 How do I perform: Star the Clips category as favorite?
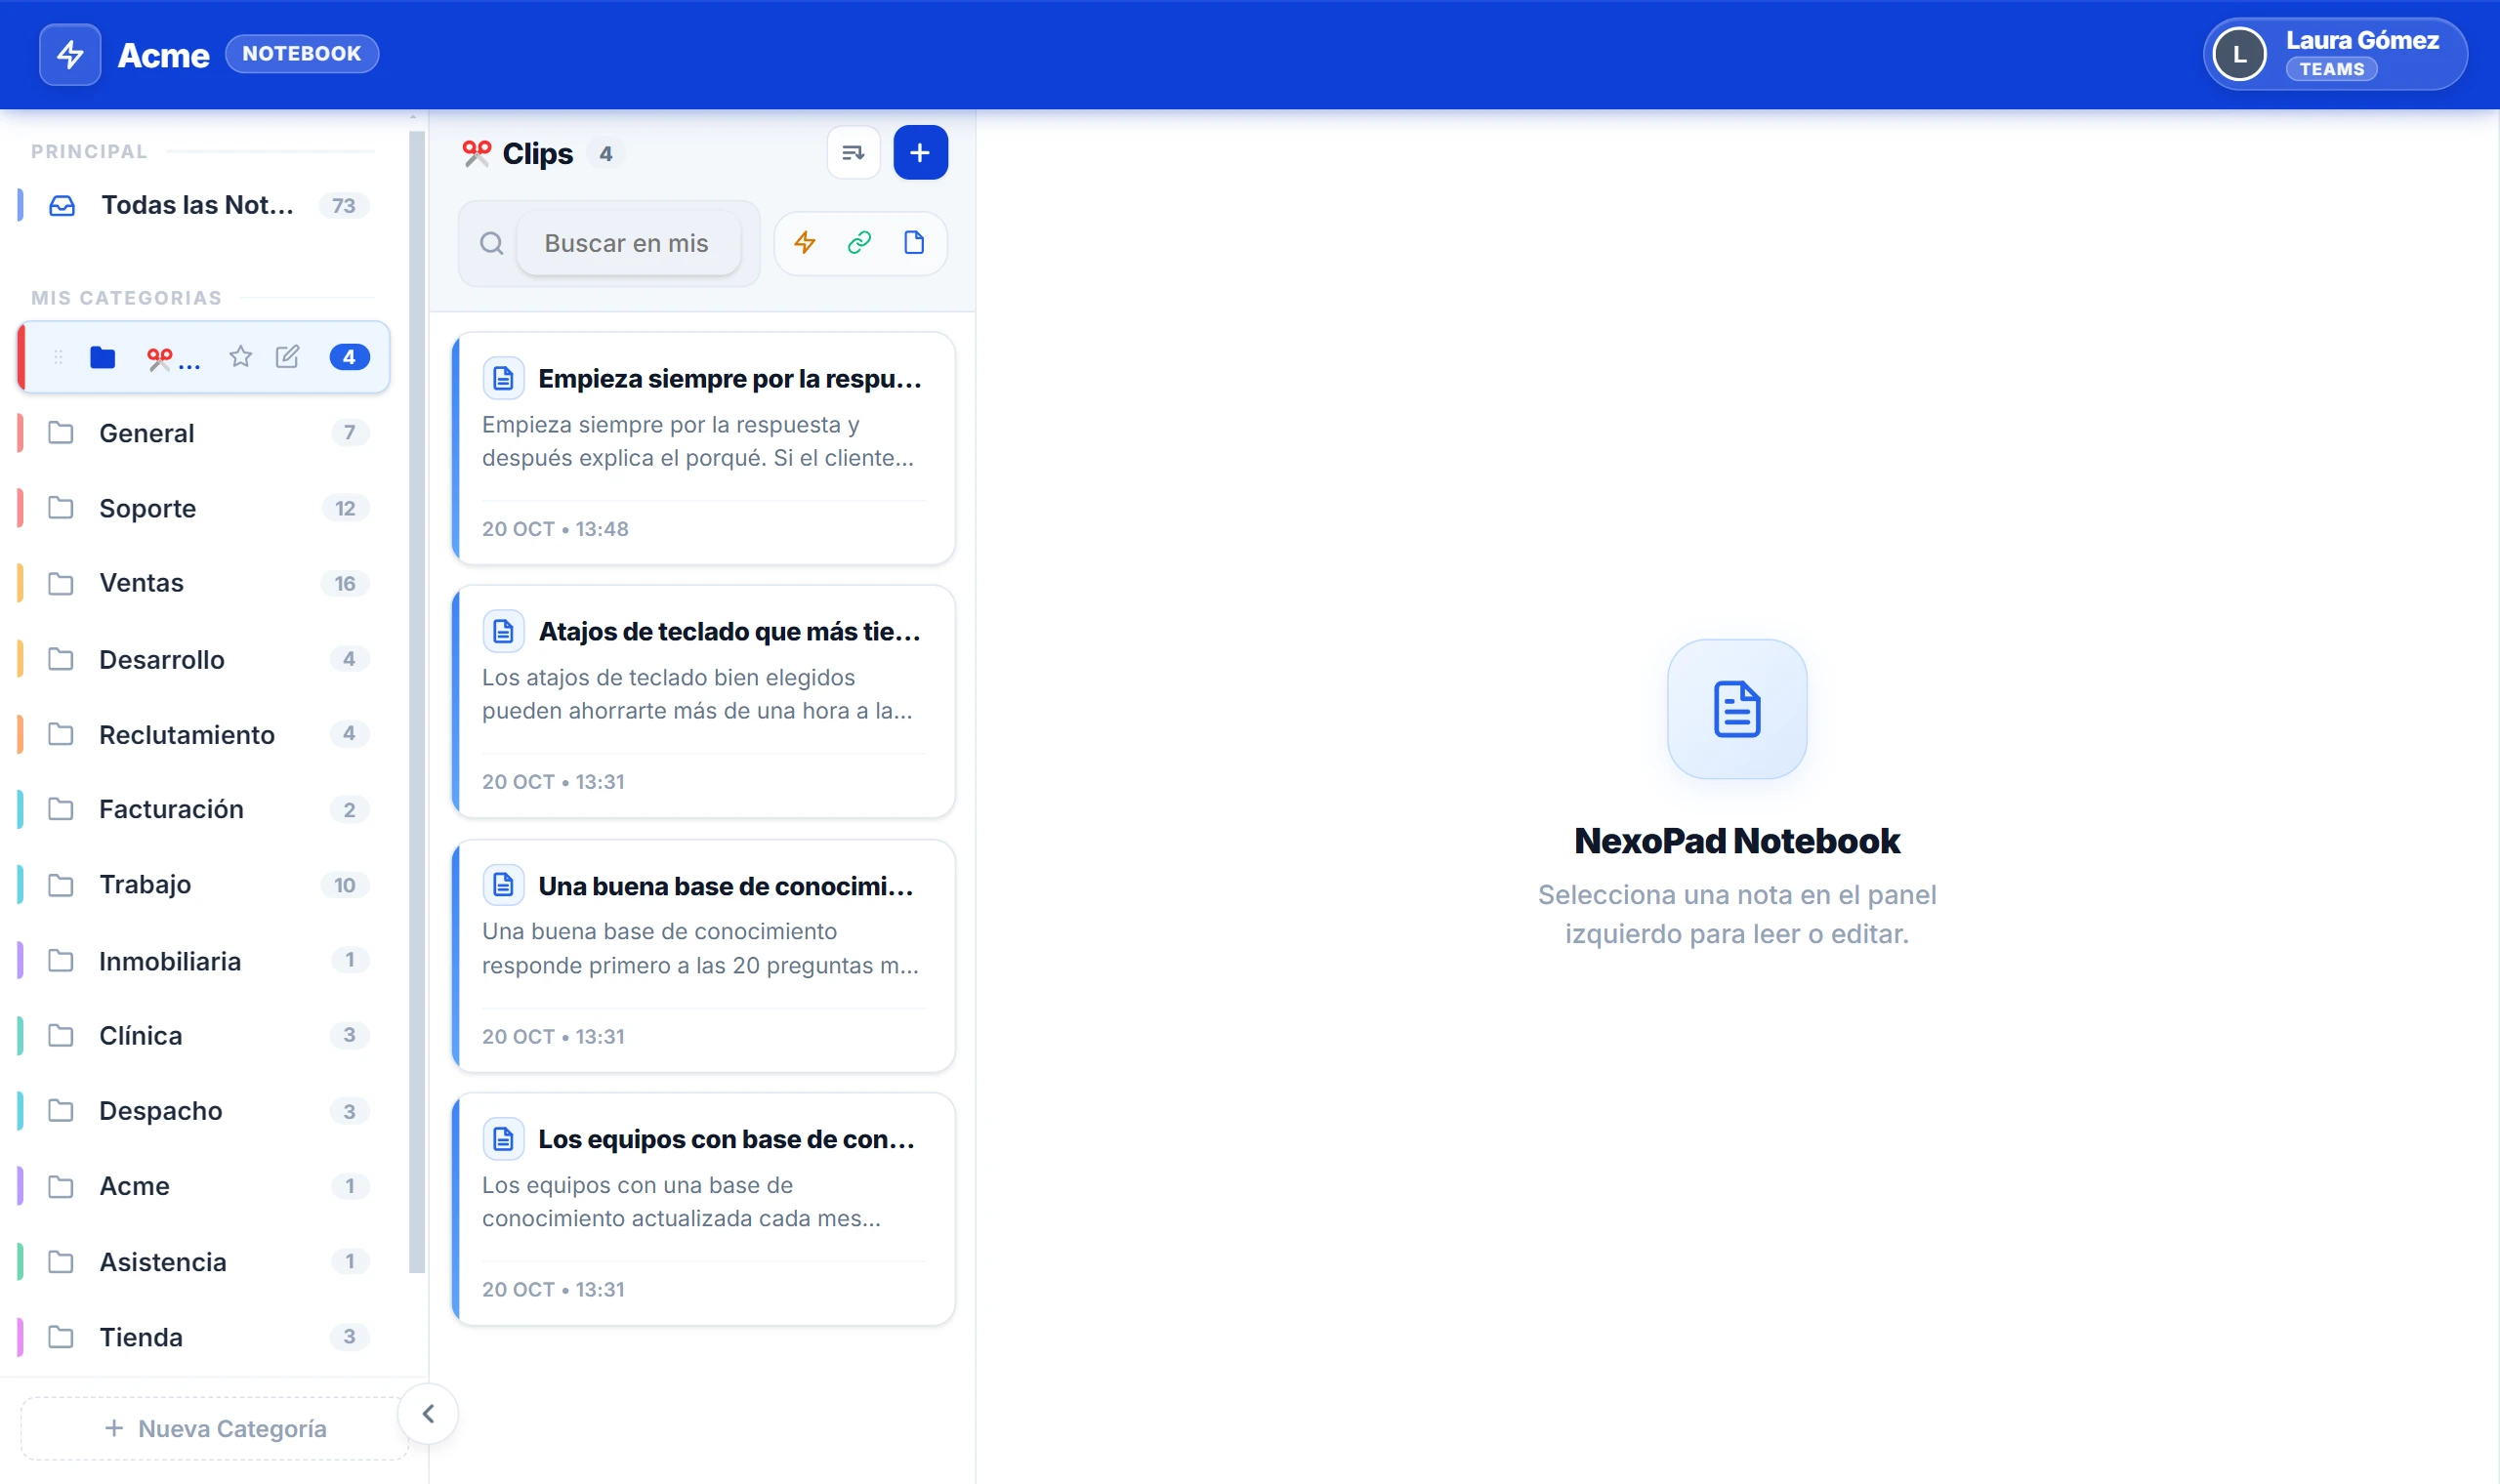coord(240,357)
